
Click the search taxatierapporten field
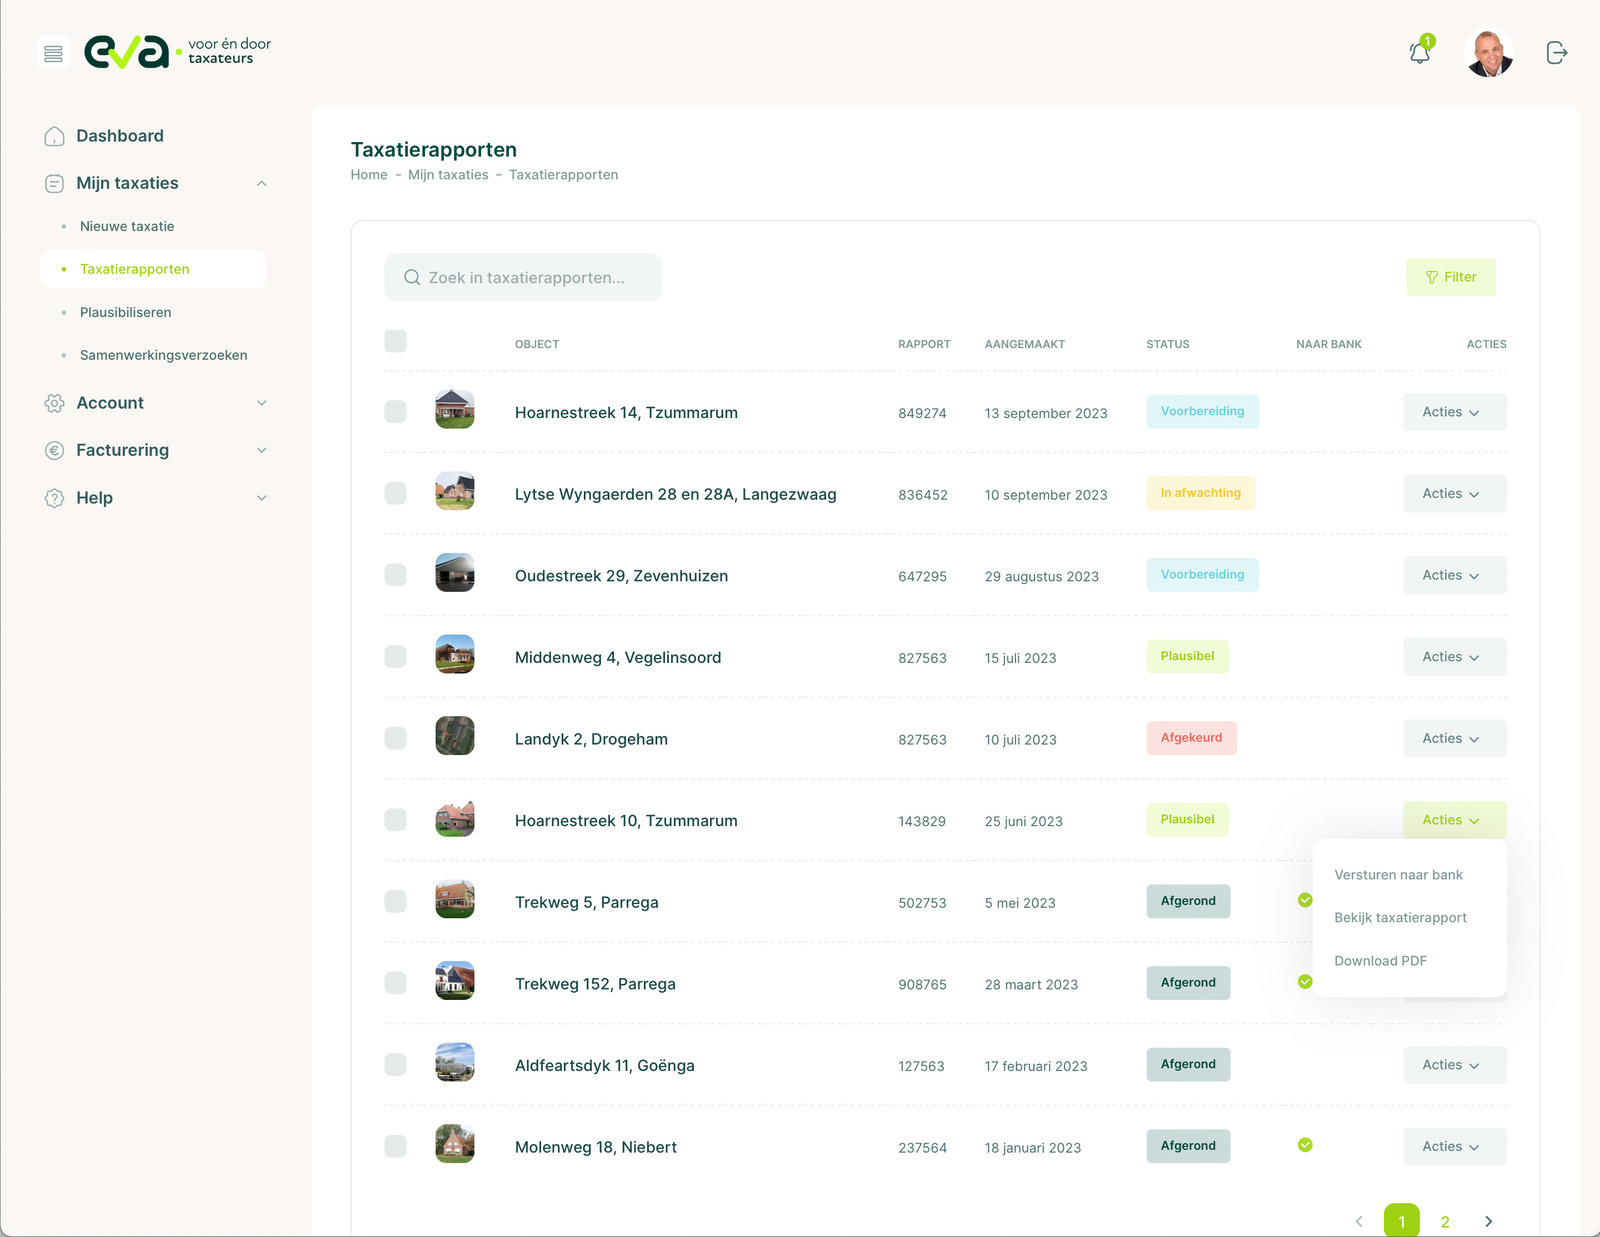click(x=524, y=277)
